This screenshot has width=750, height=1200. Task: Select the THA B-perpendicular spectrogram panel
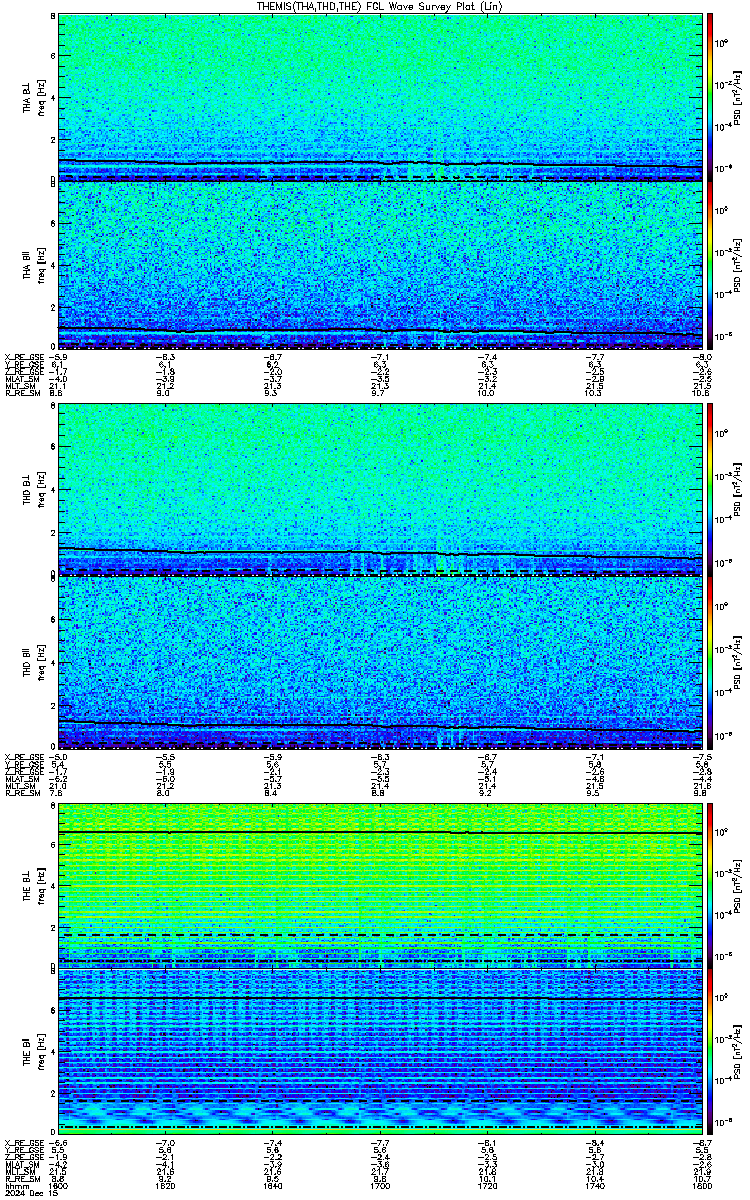tap(380, 97)
